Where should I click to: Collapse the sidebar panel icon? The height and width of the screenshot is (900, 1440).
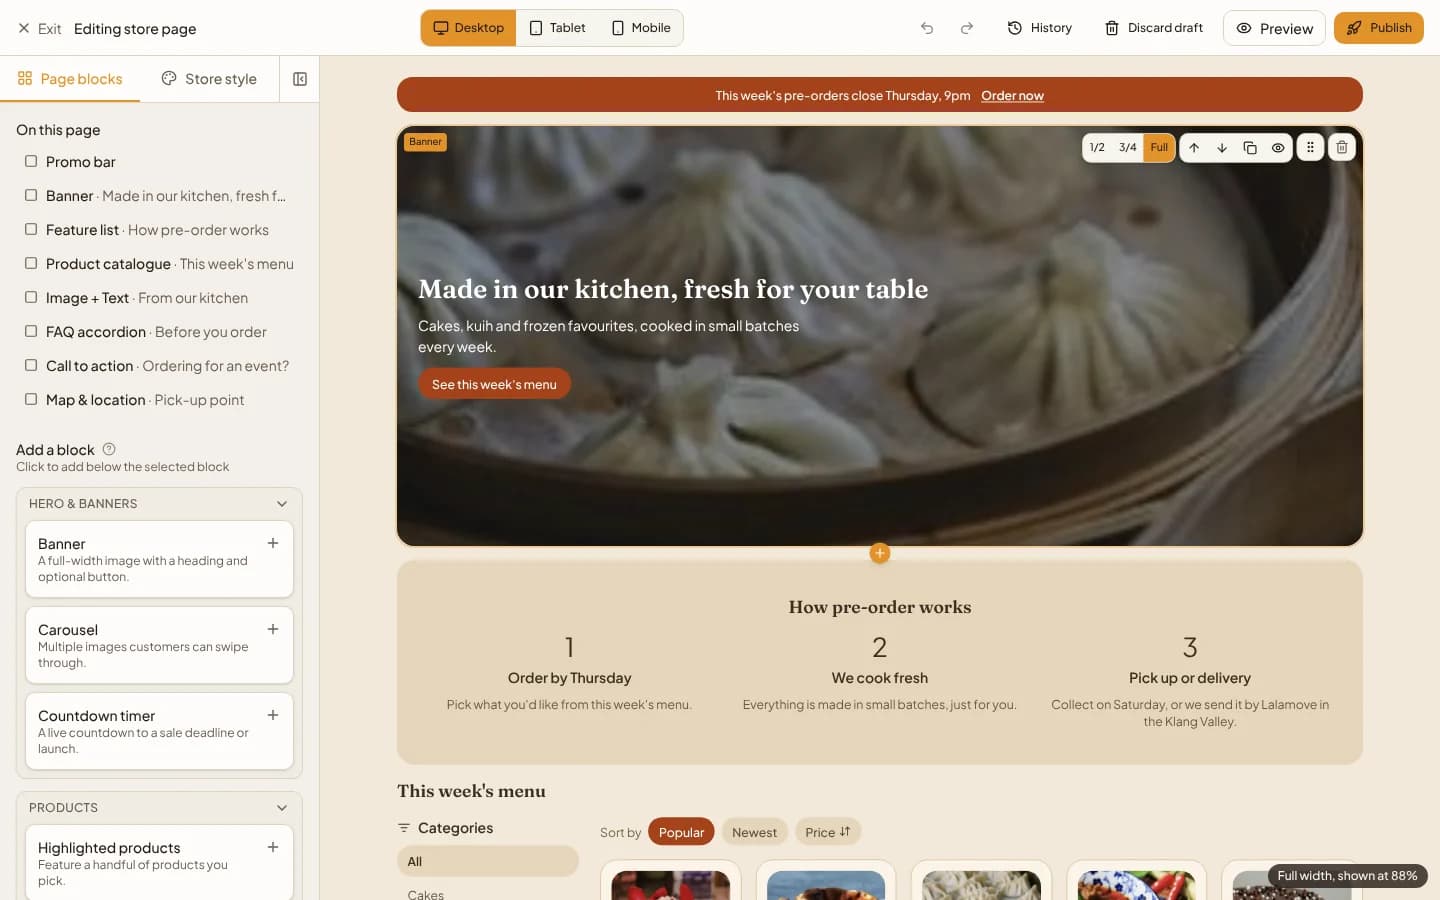300,79
